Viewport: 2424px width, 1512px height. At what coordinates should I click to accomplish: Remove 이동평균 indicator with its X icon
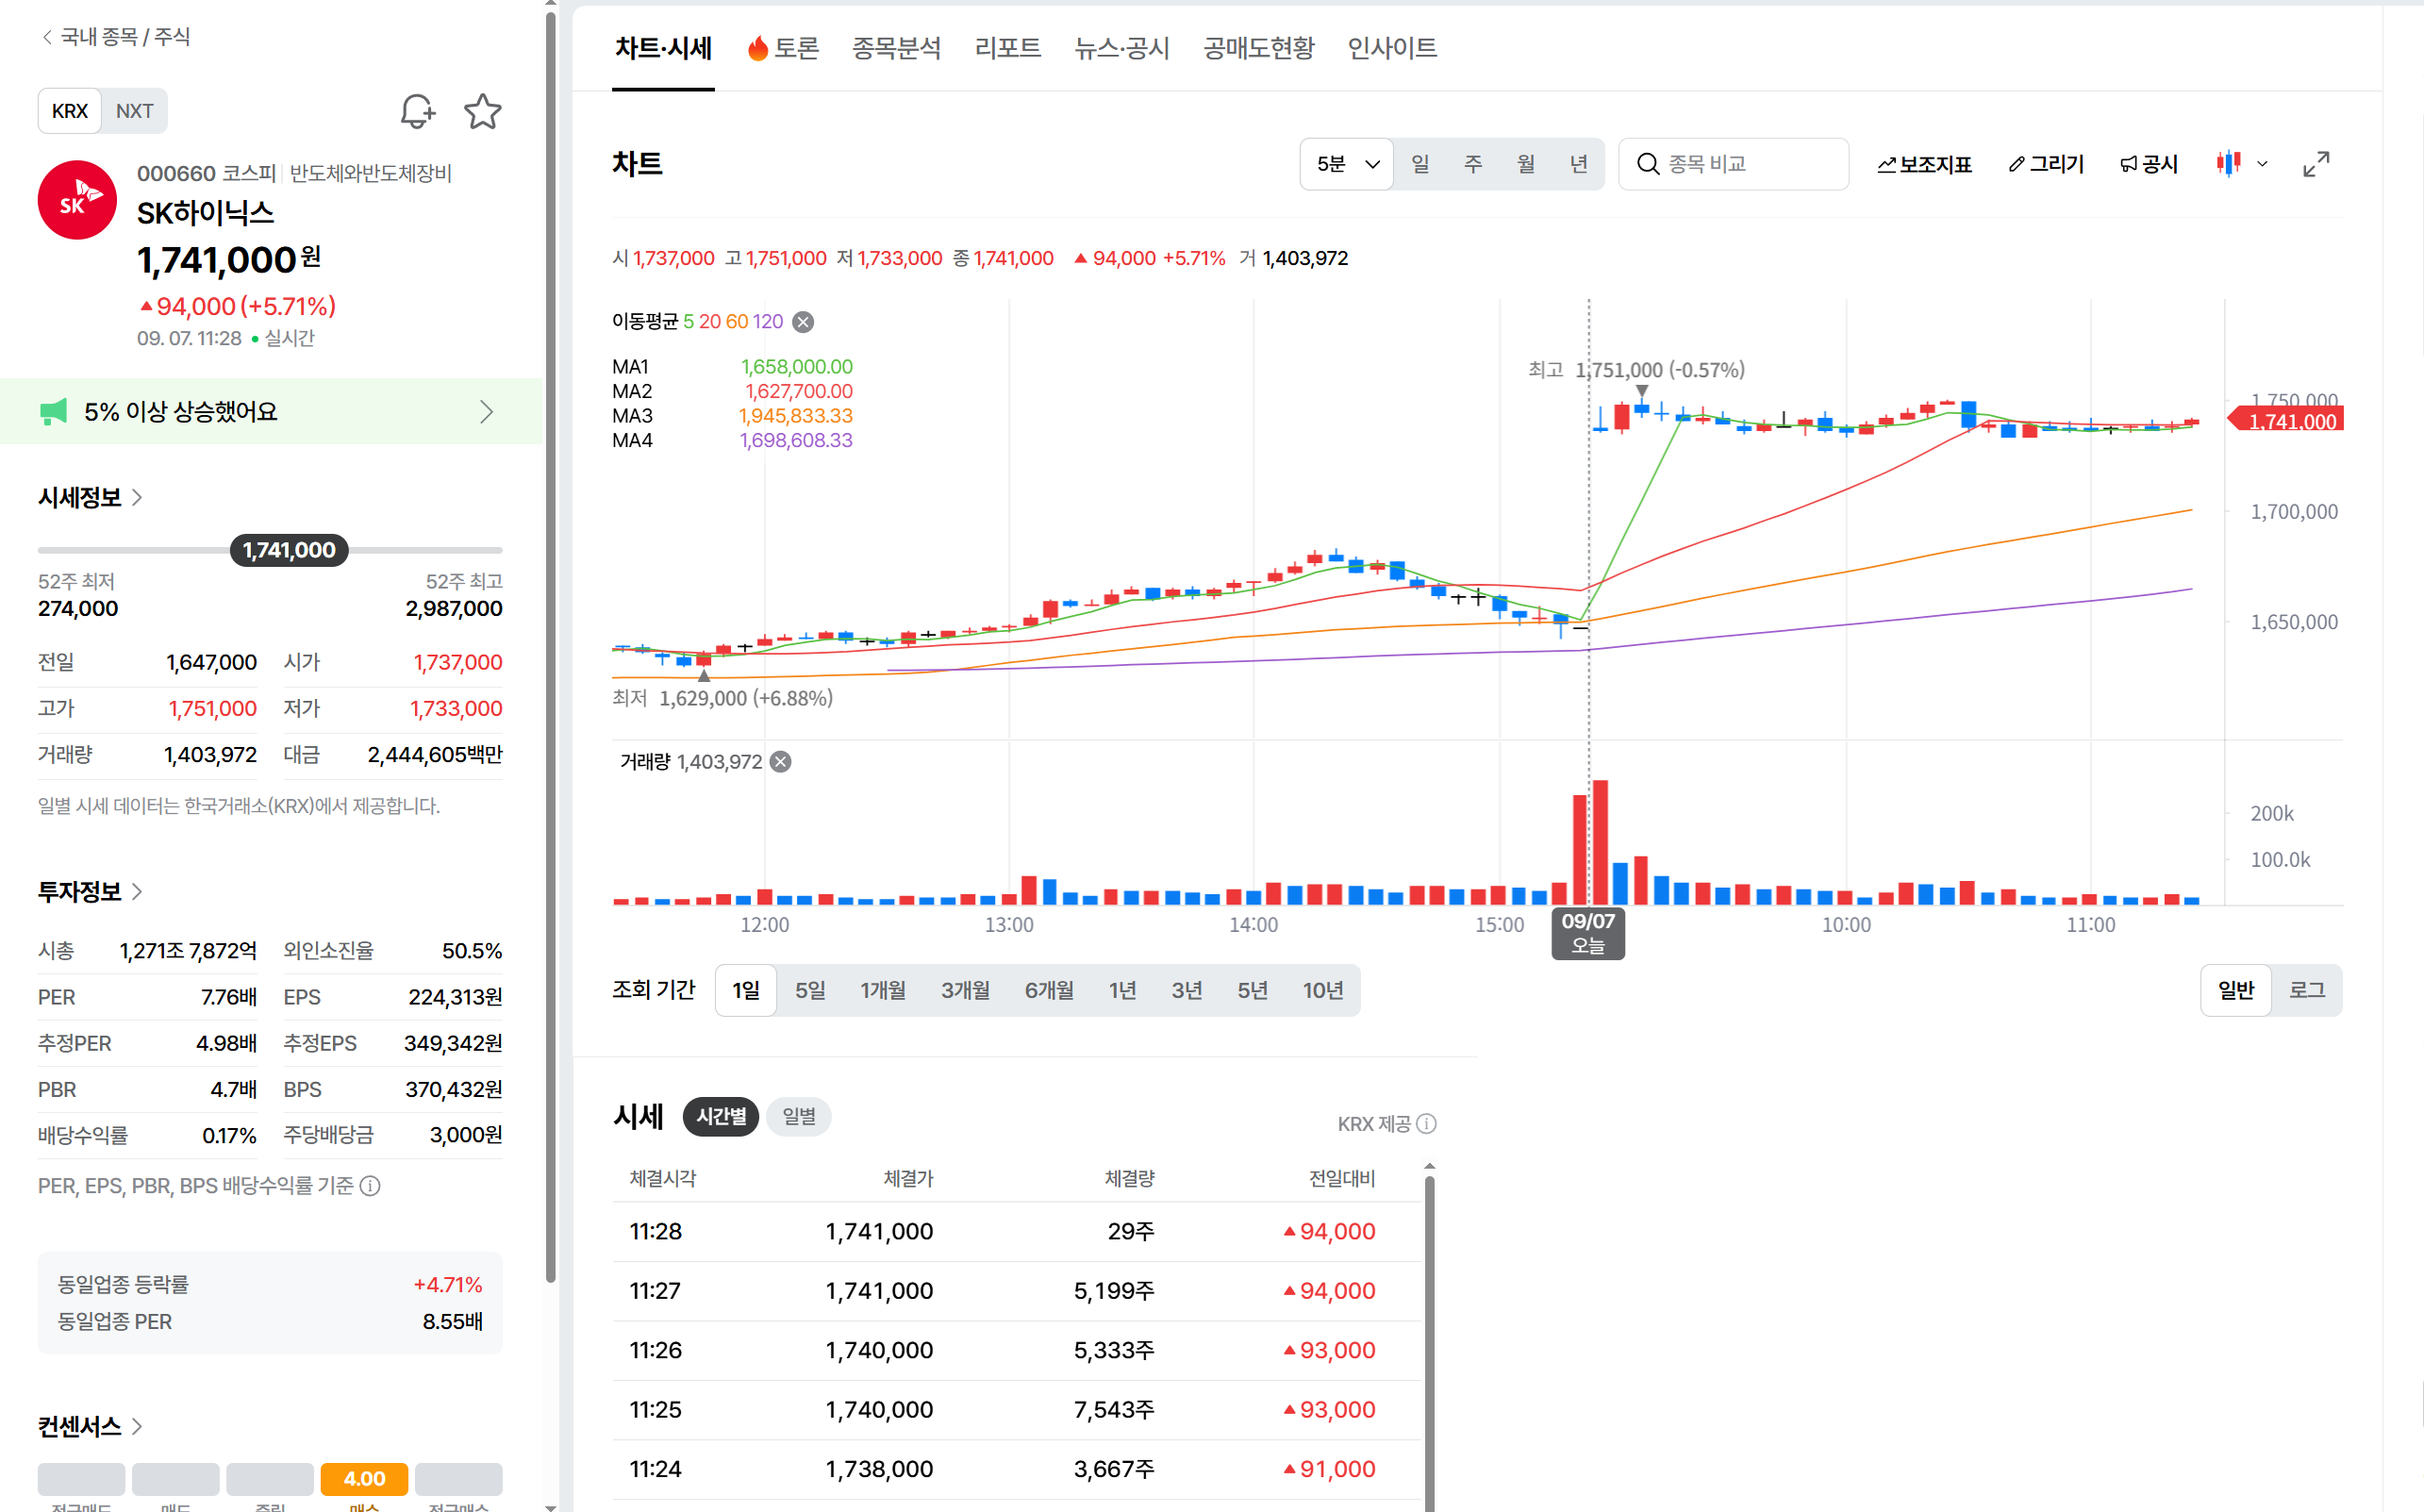tap(803, 322)
